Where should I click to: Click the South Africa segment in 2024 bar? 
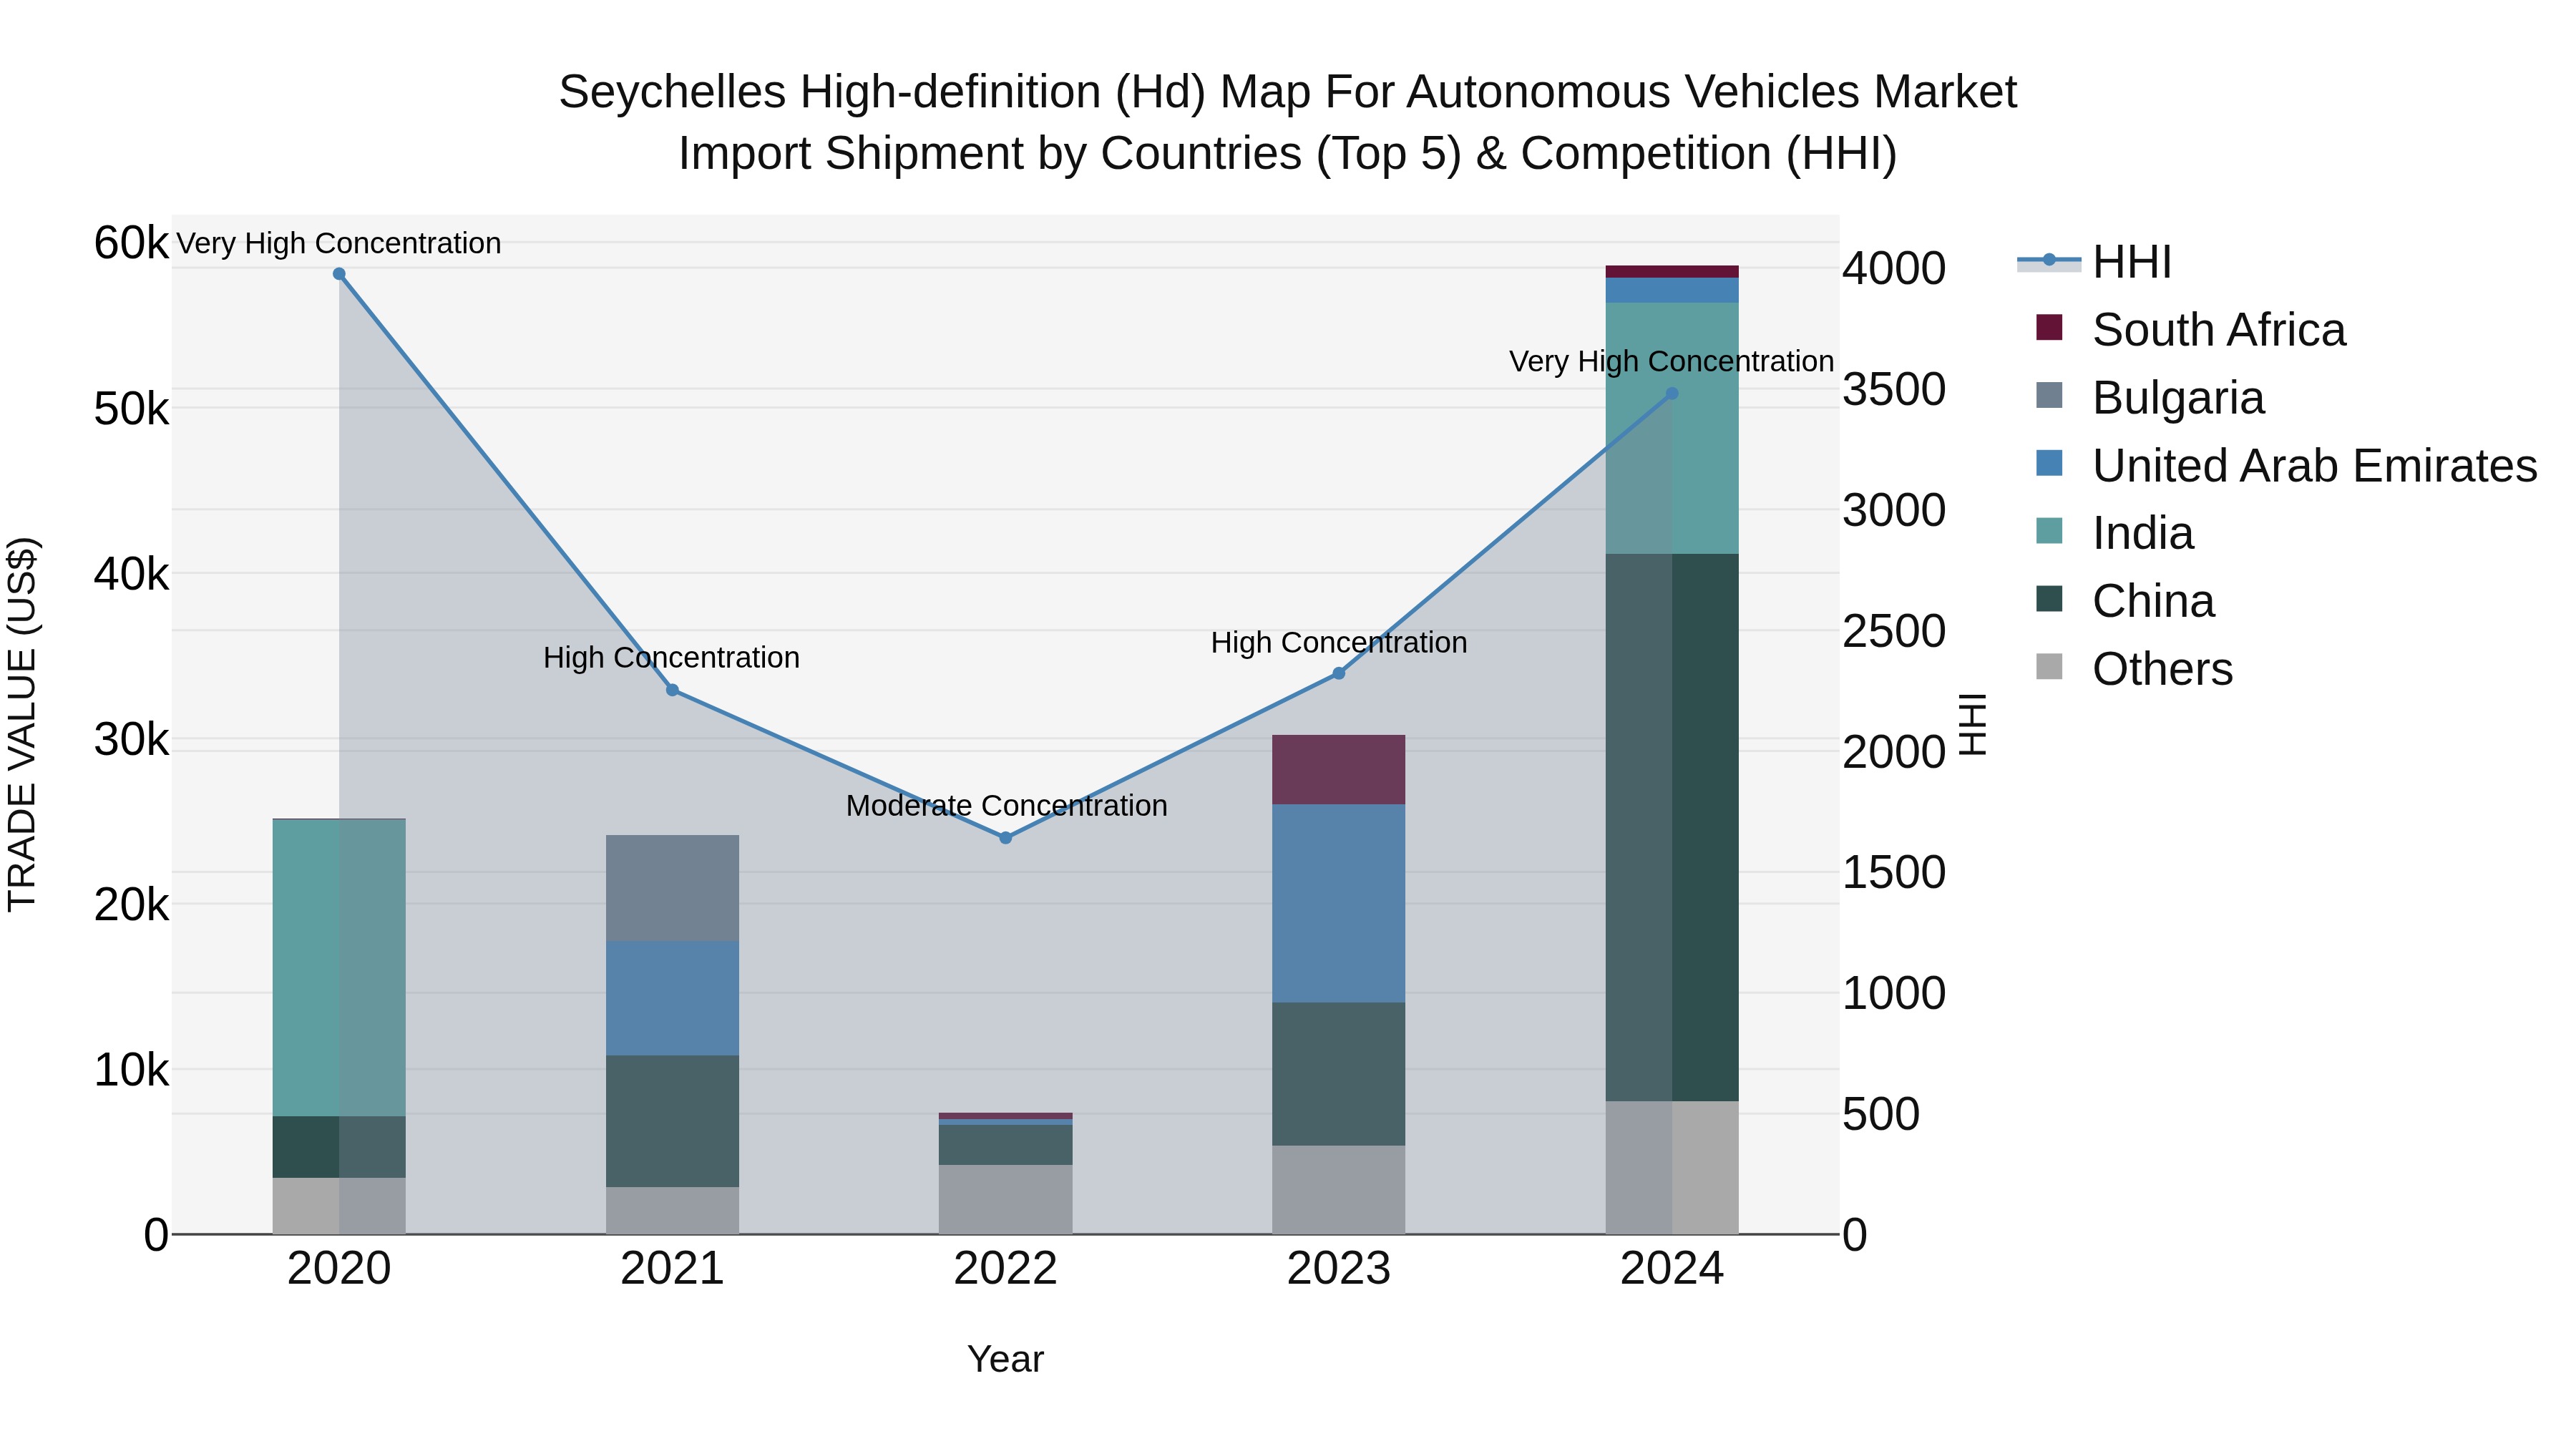click(1672, 272)
